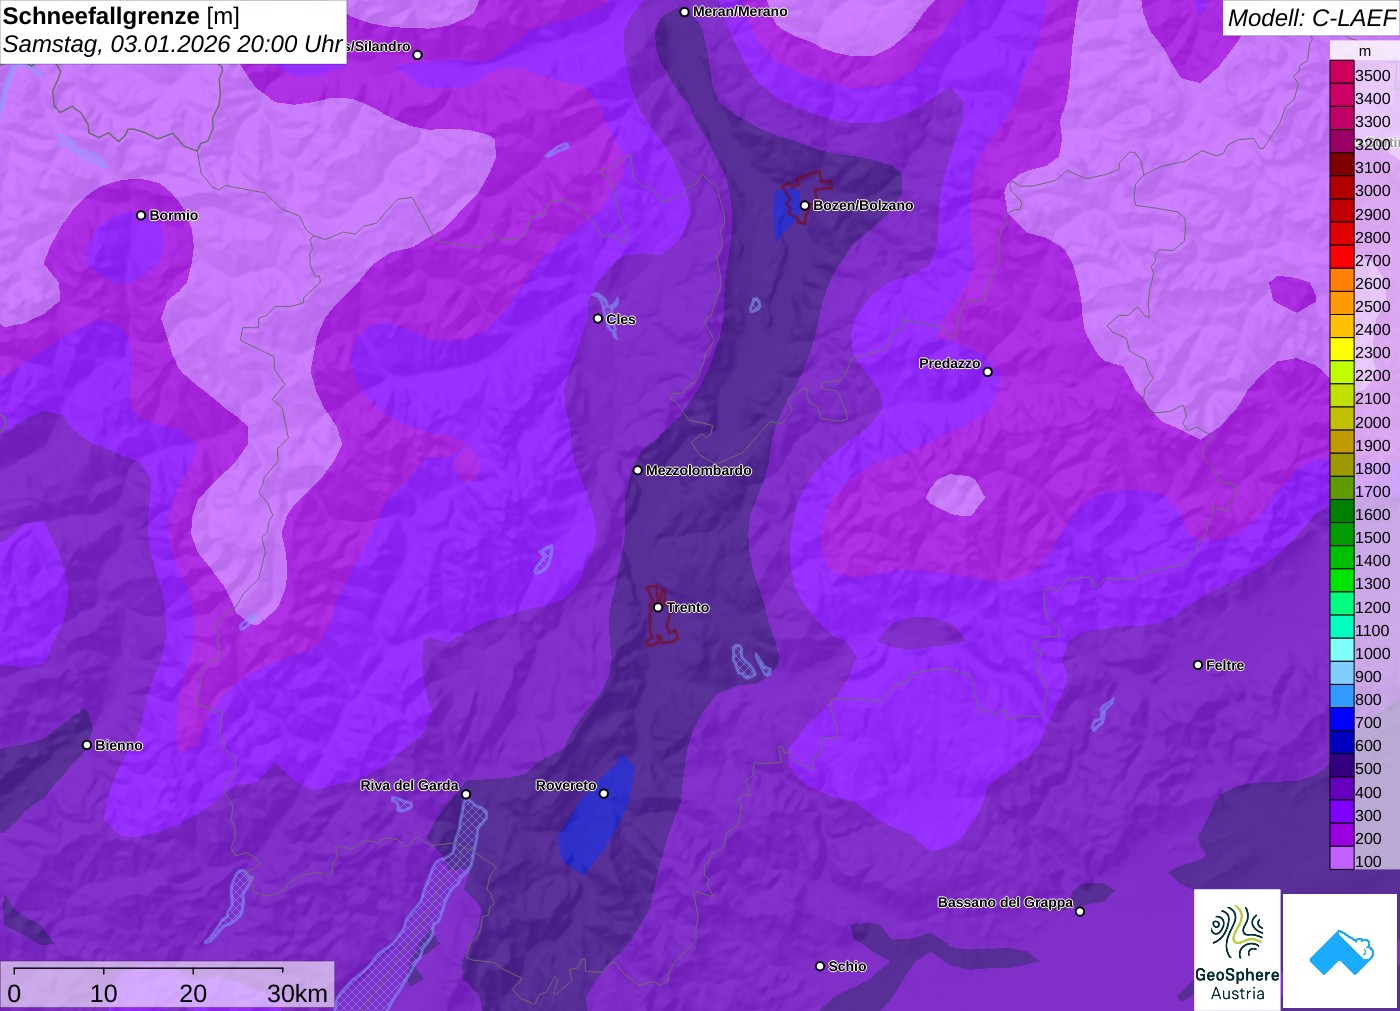
Task: Click the Trento city marker dot
Action: [658, 607]
